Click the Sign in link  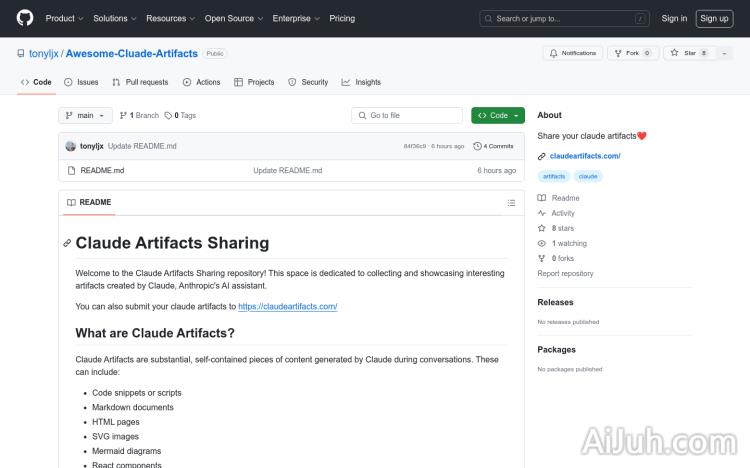(x=674, y=18)
